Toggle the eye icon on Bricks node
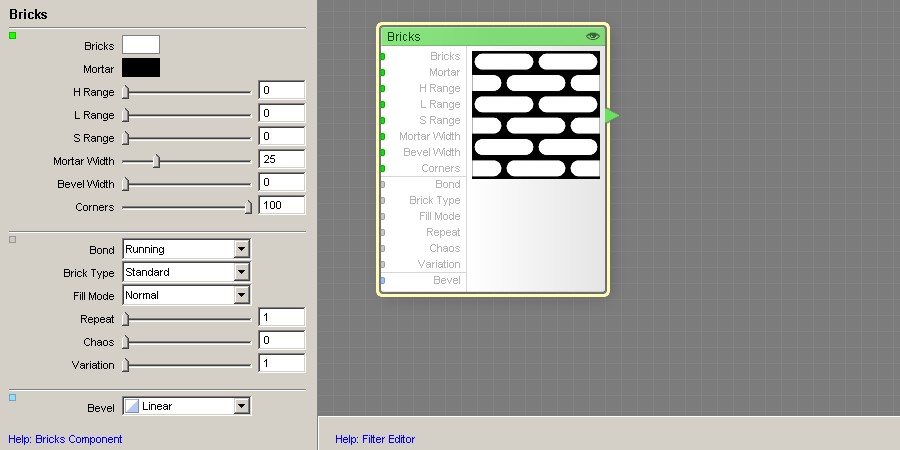 pyautogui.click(x=593, y=36)
